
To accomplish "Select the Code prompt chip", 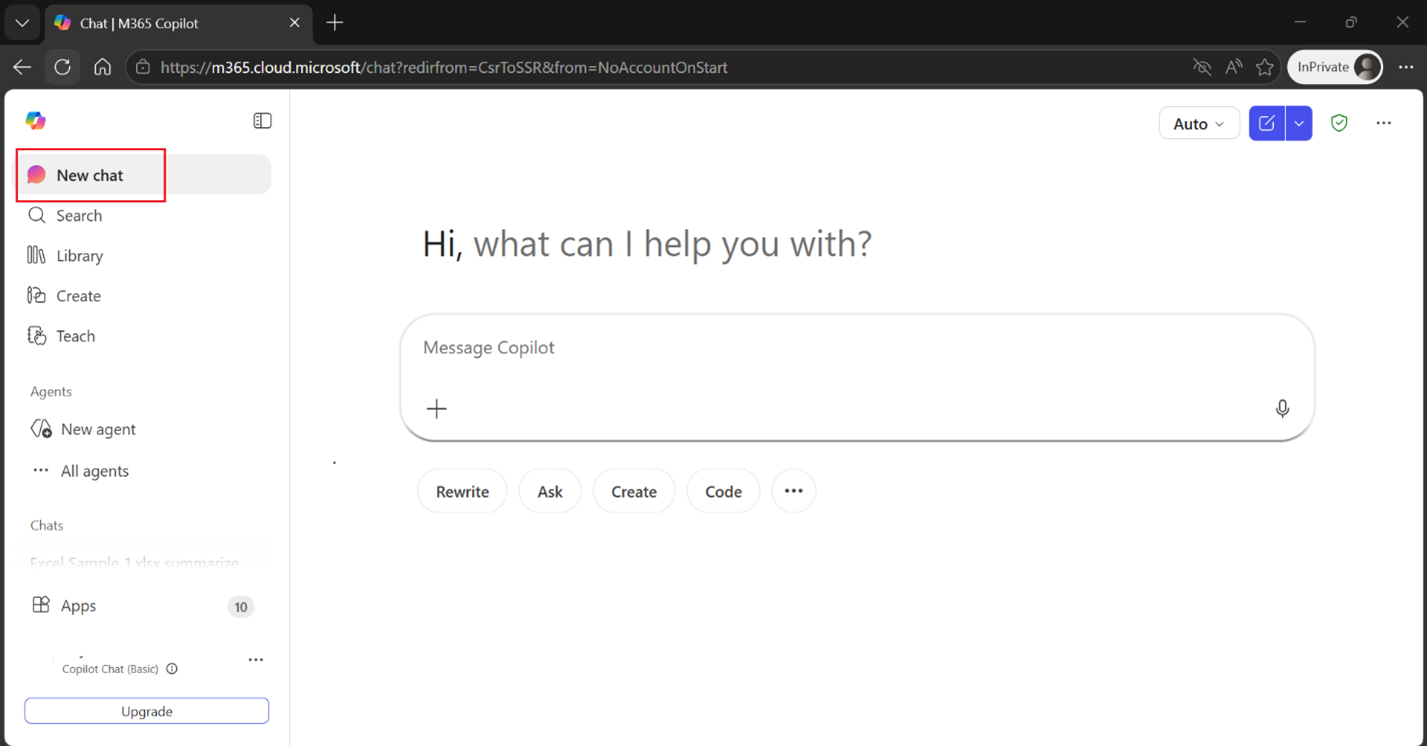I will pyautogui.click(x=723, y=491).
